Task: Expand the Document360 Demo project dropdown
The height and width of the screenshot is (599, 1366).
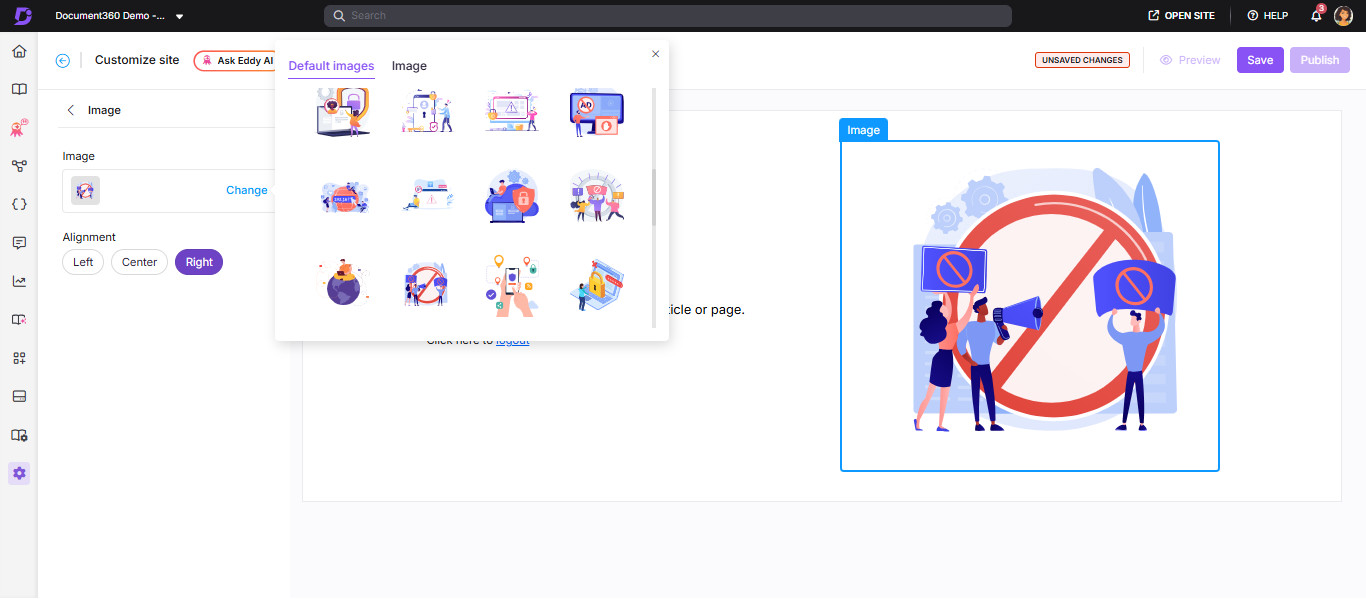Action: click(x=179, y=16)
